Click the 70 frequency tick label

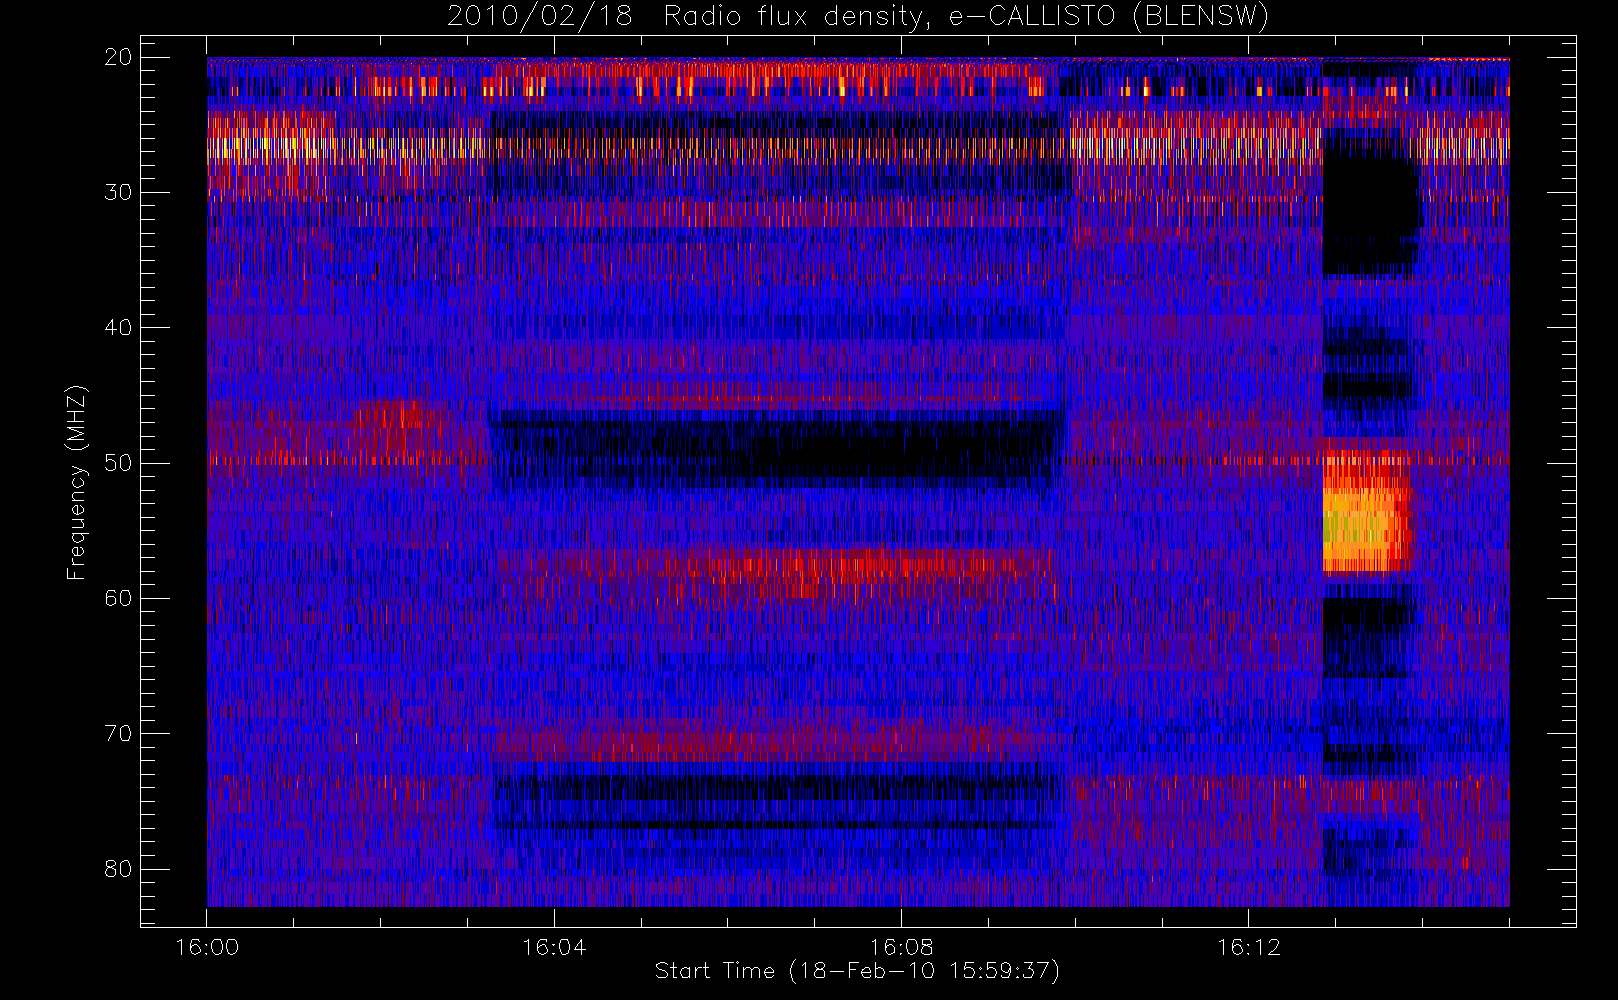tap(118, 733)
